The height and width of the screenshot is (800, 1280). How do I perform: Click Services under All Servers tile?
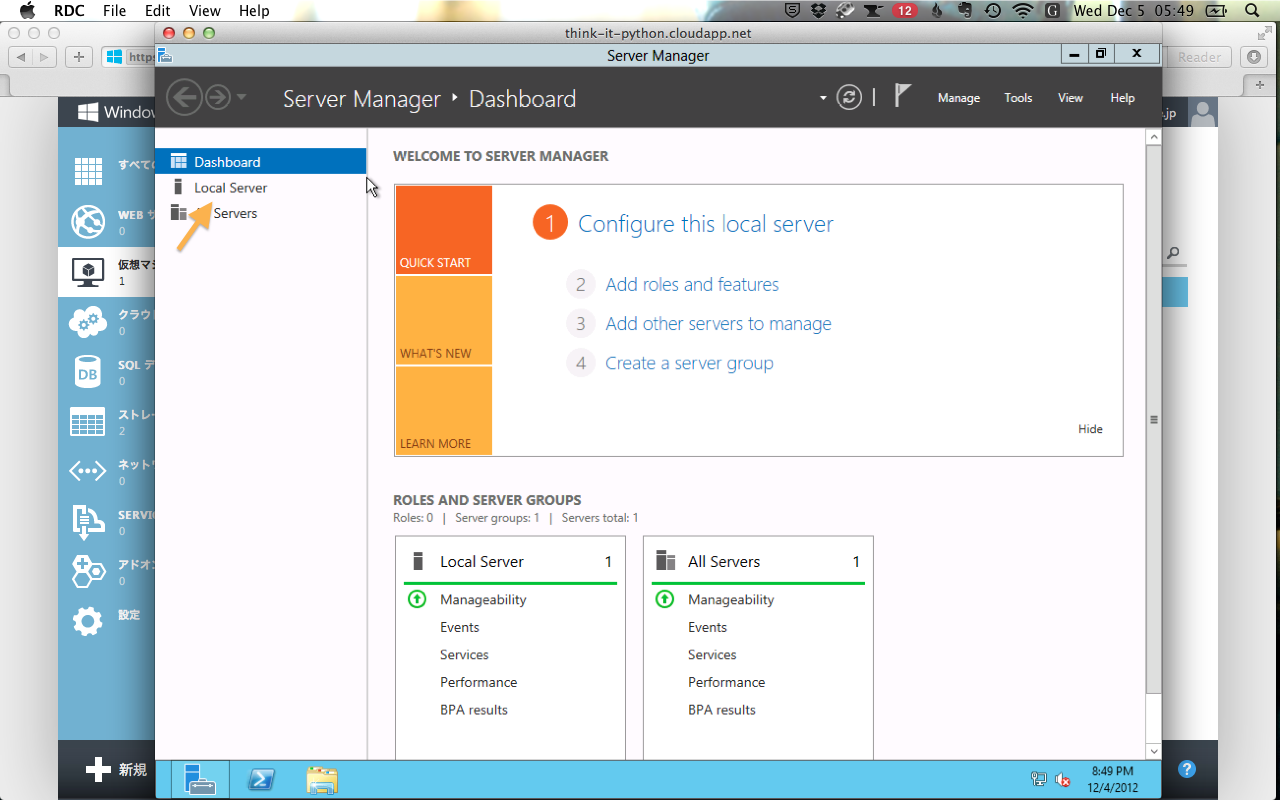point(712,655)
